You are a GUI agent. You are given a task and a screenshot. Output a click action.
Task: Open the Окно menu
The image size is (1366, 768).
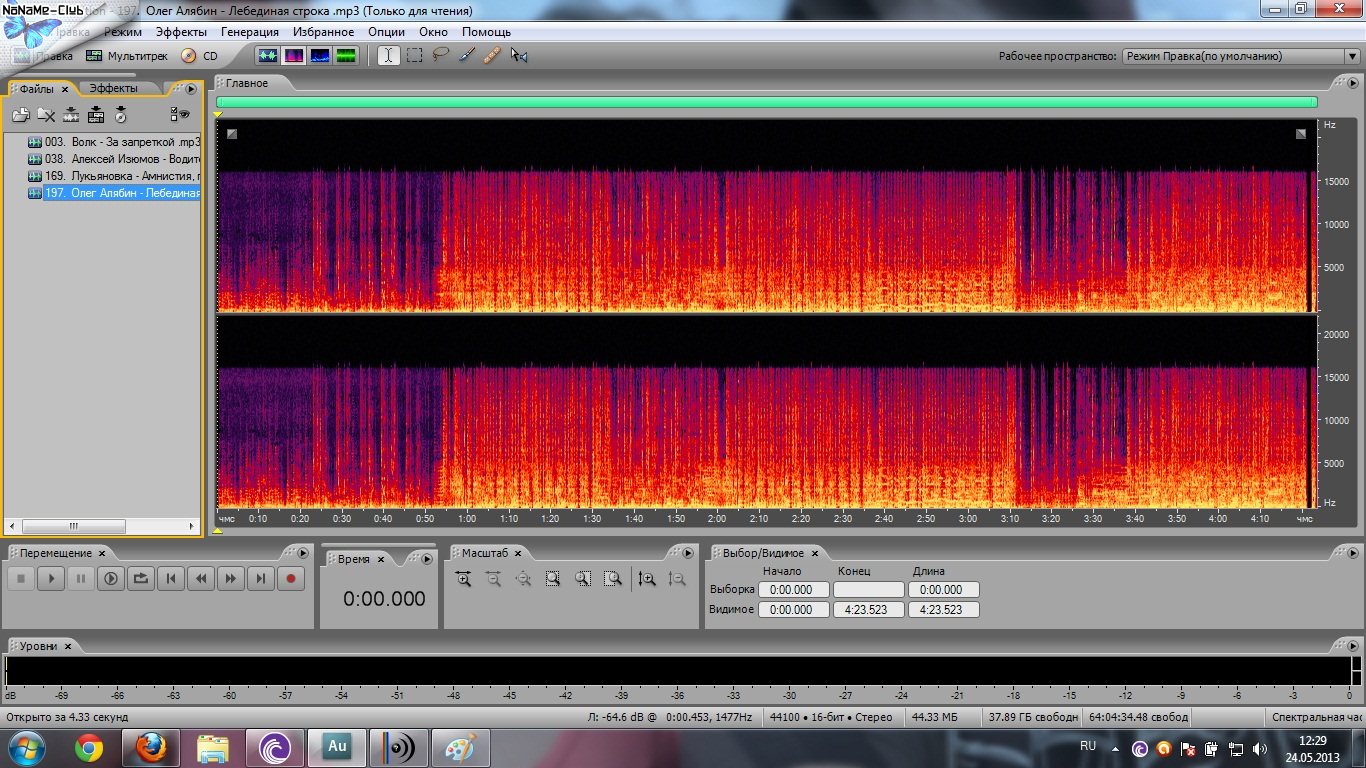pos(434,32)
